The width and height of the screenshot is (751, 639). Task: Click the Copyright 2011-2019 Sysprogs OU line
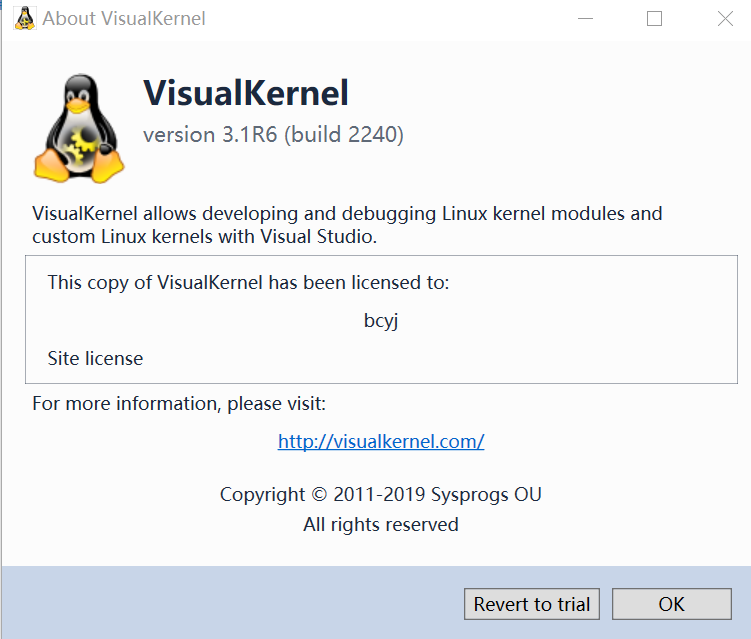[381, 494]
